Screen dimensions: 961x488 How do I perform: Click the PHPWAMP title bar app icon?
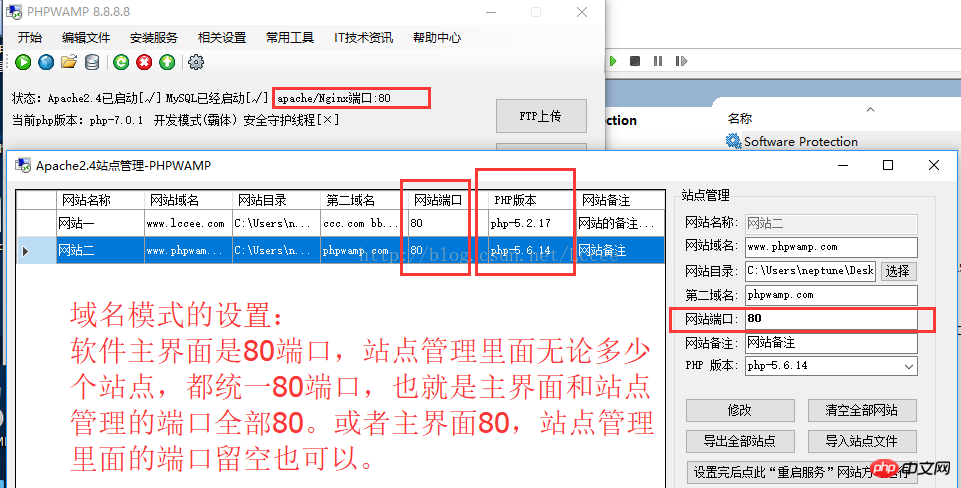(x=13, y=12)
